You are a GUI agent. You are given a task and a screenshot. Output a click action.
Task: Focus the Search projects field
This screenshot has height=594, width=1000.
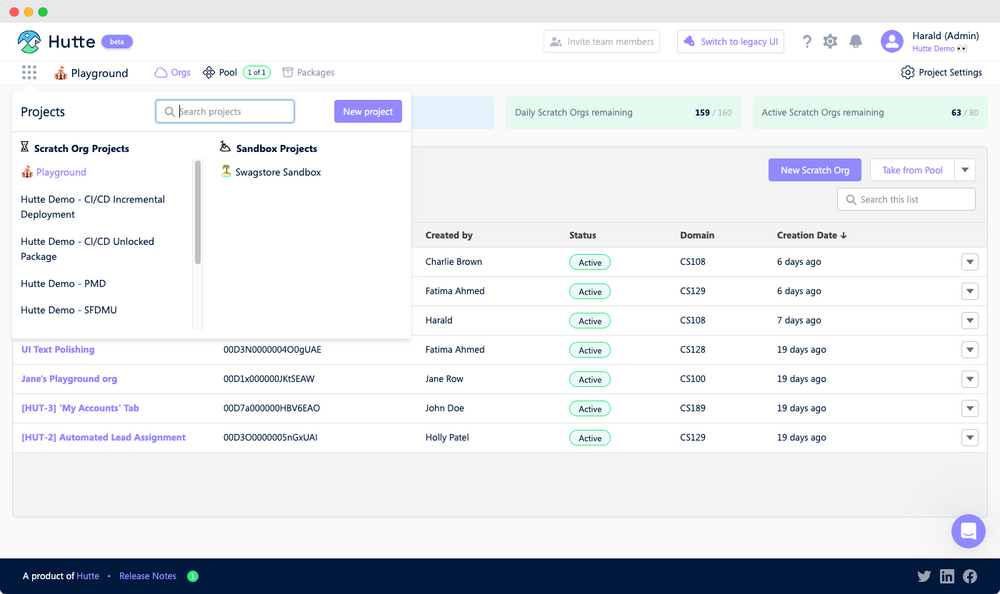(x=225, y=112)
